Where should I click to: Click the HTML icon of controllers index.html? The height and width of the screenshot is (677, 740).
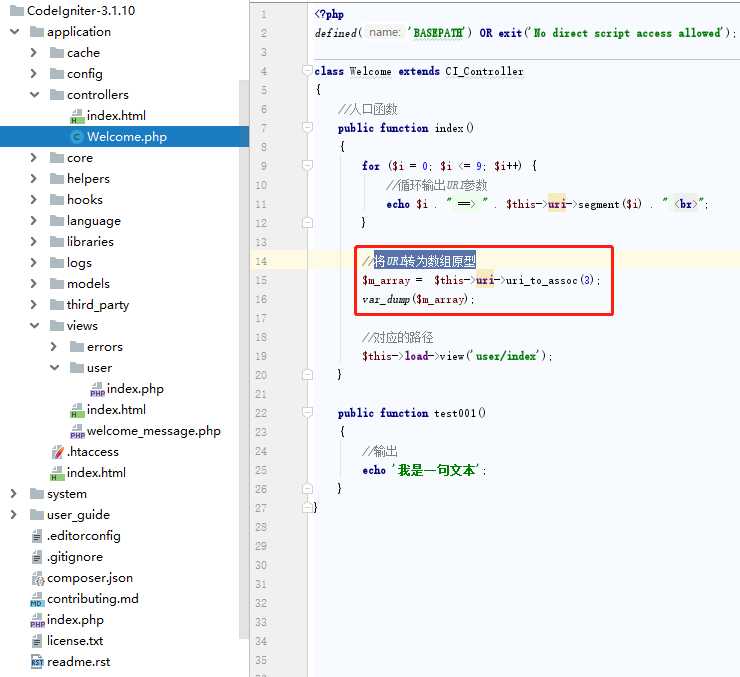pyautogui.click(x=77, y=116)
